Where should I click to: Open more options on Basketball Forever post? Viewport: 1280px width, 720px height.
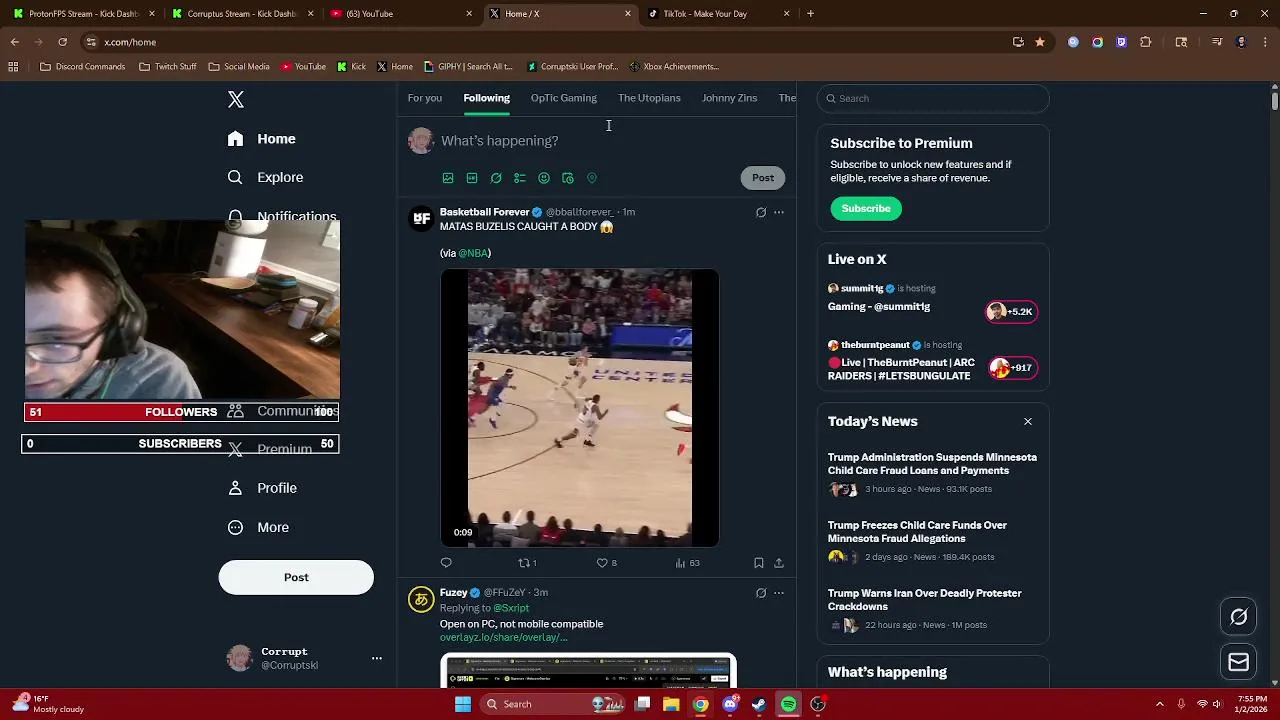(779, 212)
